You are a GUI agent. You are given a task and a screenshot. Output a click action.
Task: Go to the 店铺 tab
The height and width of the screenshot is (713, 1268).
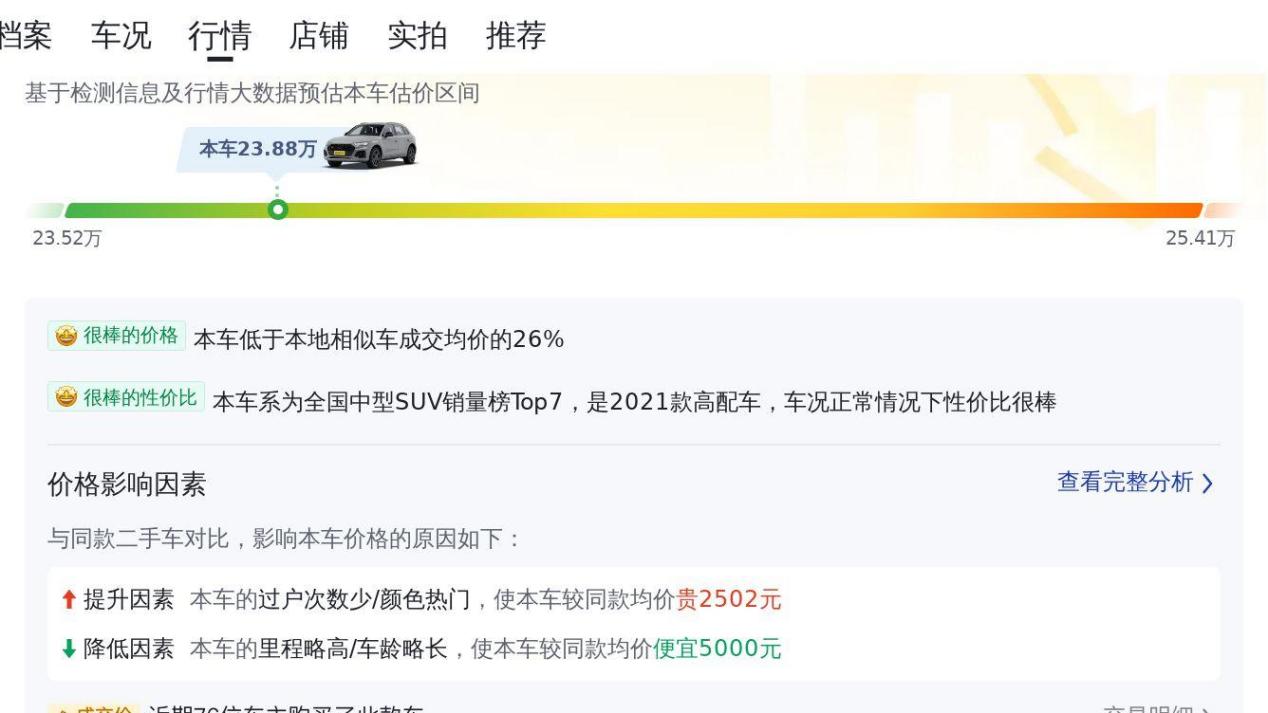pyautogui.click(x=318, y=36)
